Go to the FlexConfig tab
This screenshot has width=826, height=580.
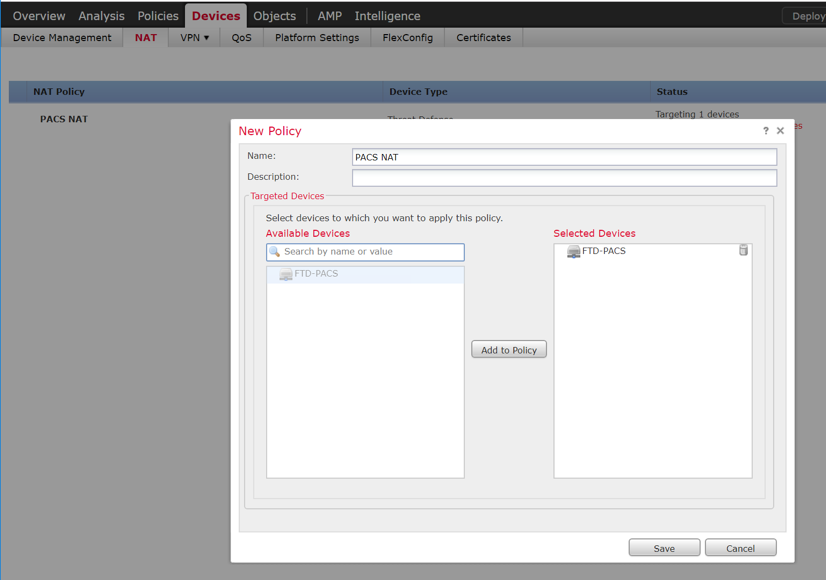click(407, 37)
